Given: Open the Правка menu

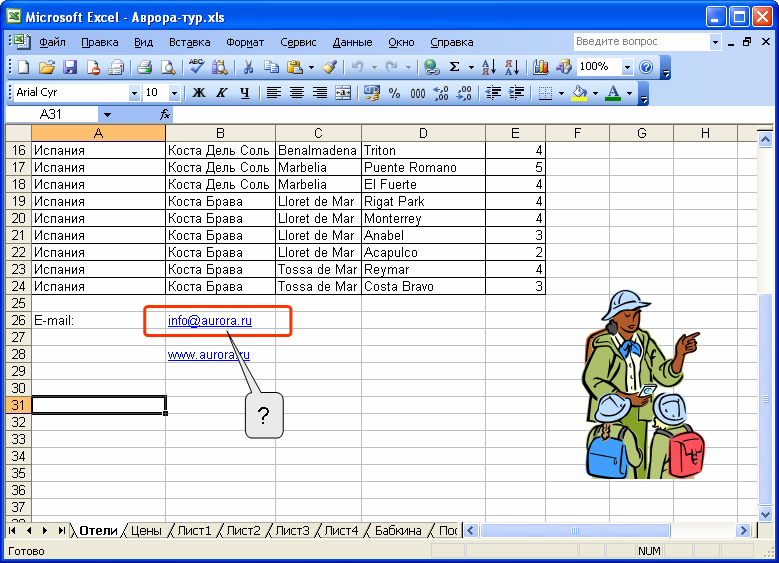Looking at the screenshot, I should (99, 42).
